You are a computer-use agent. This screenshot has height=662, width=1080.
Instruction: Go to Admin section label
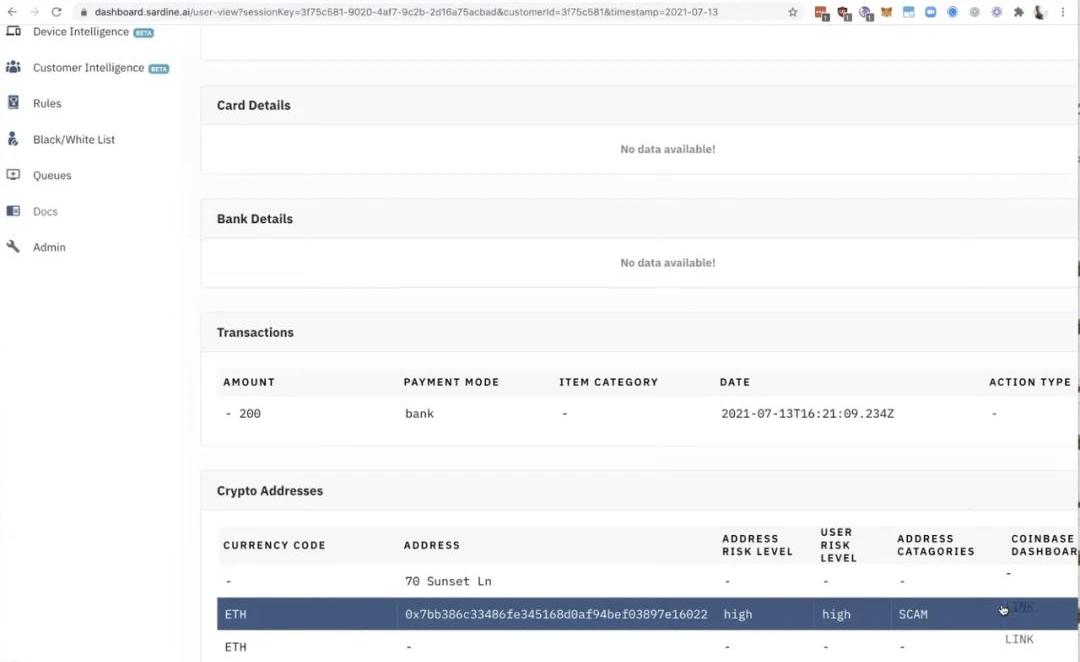(49, 247)
